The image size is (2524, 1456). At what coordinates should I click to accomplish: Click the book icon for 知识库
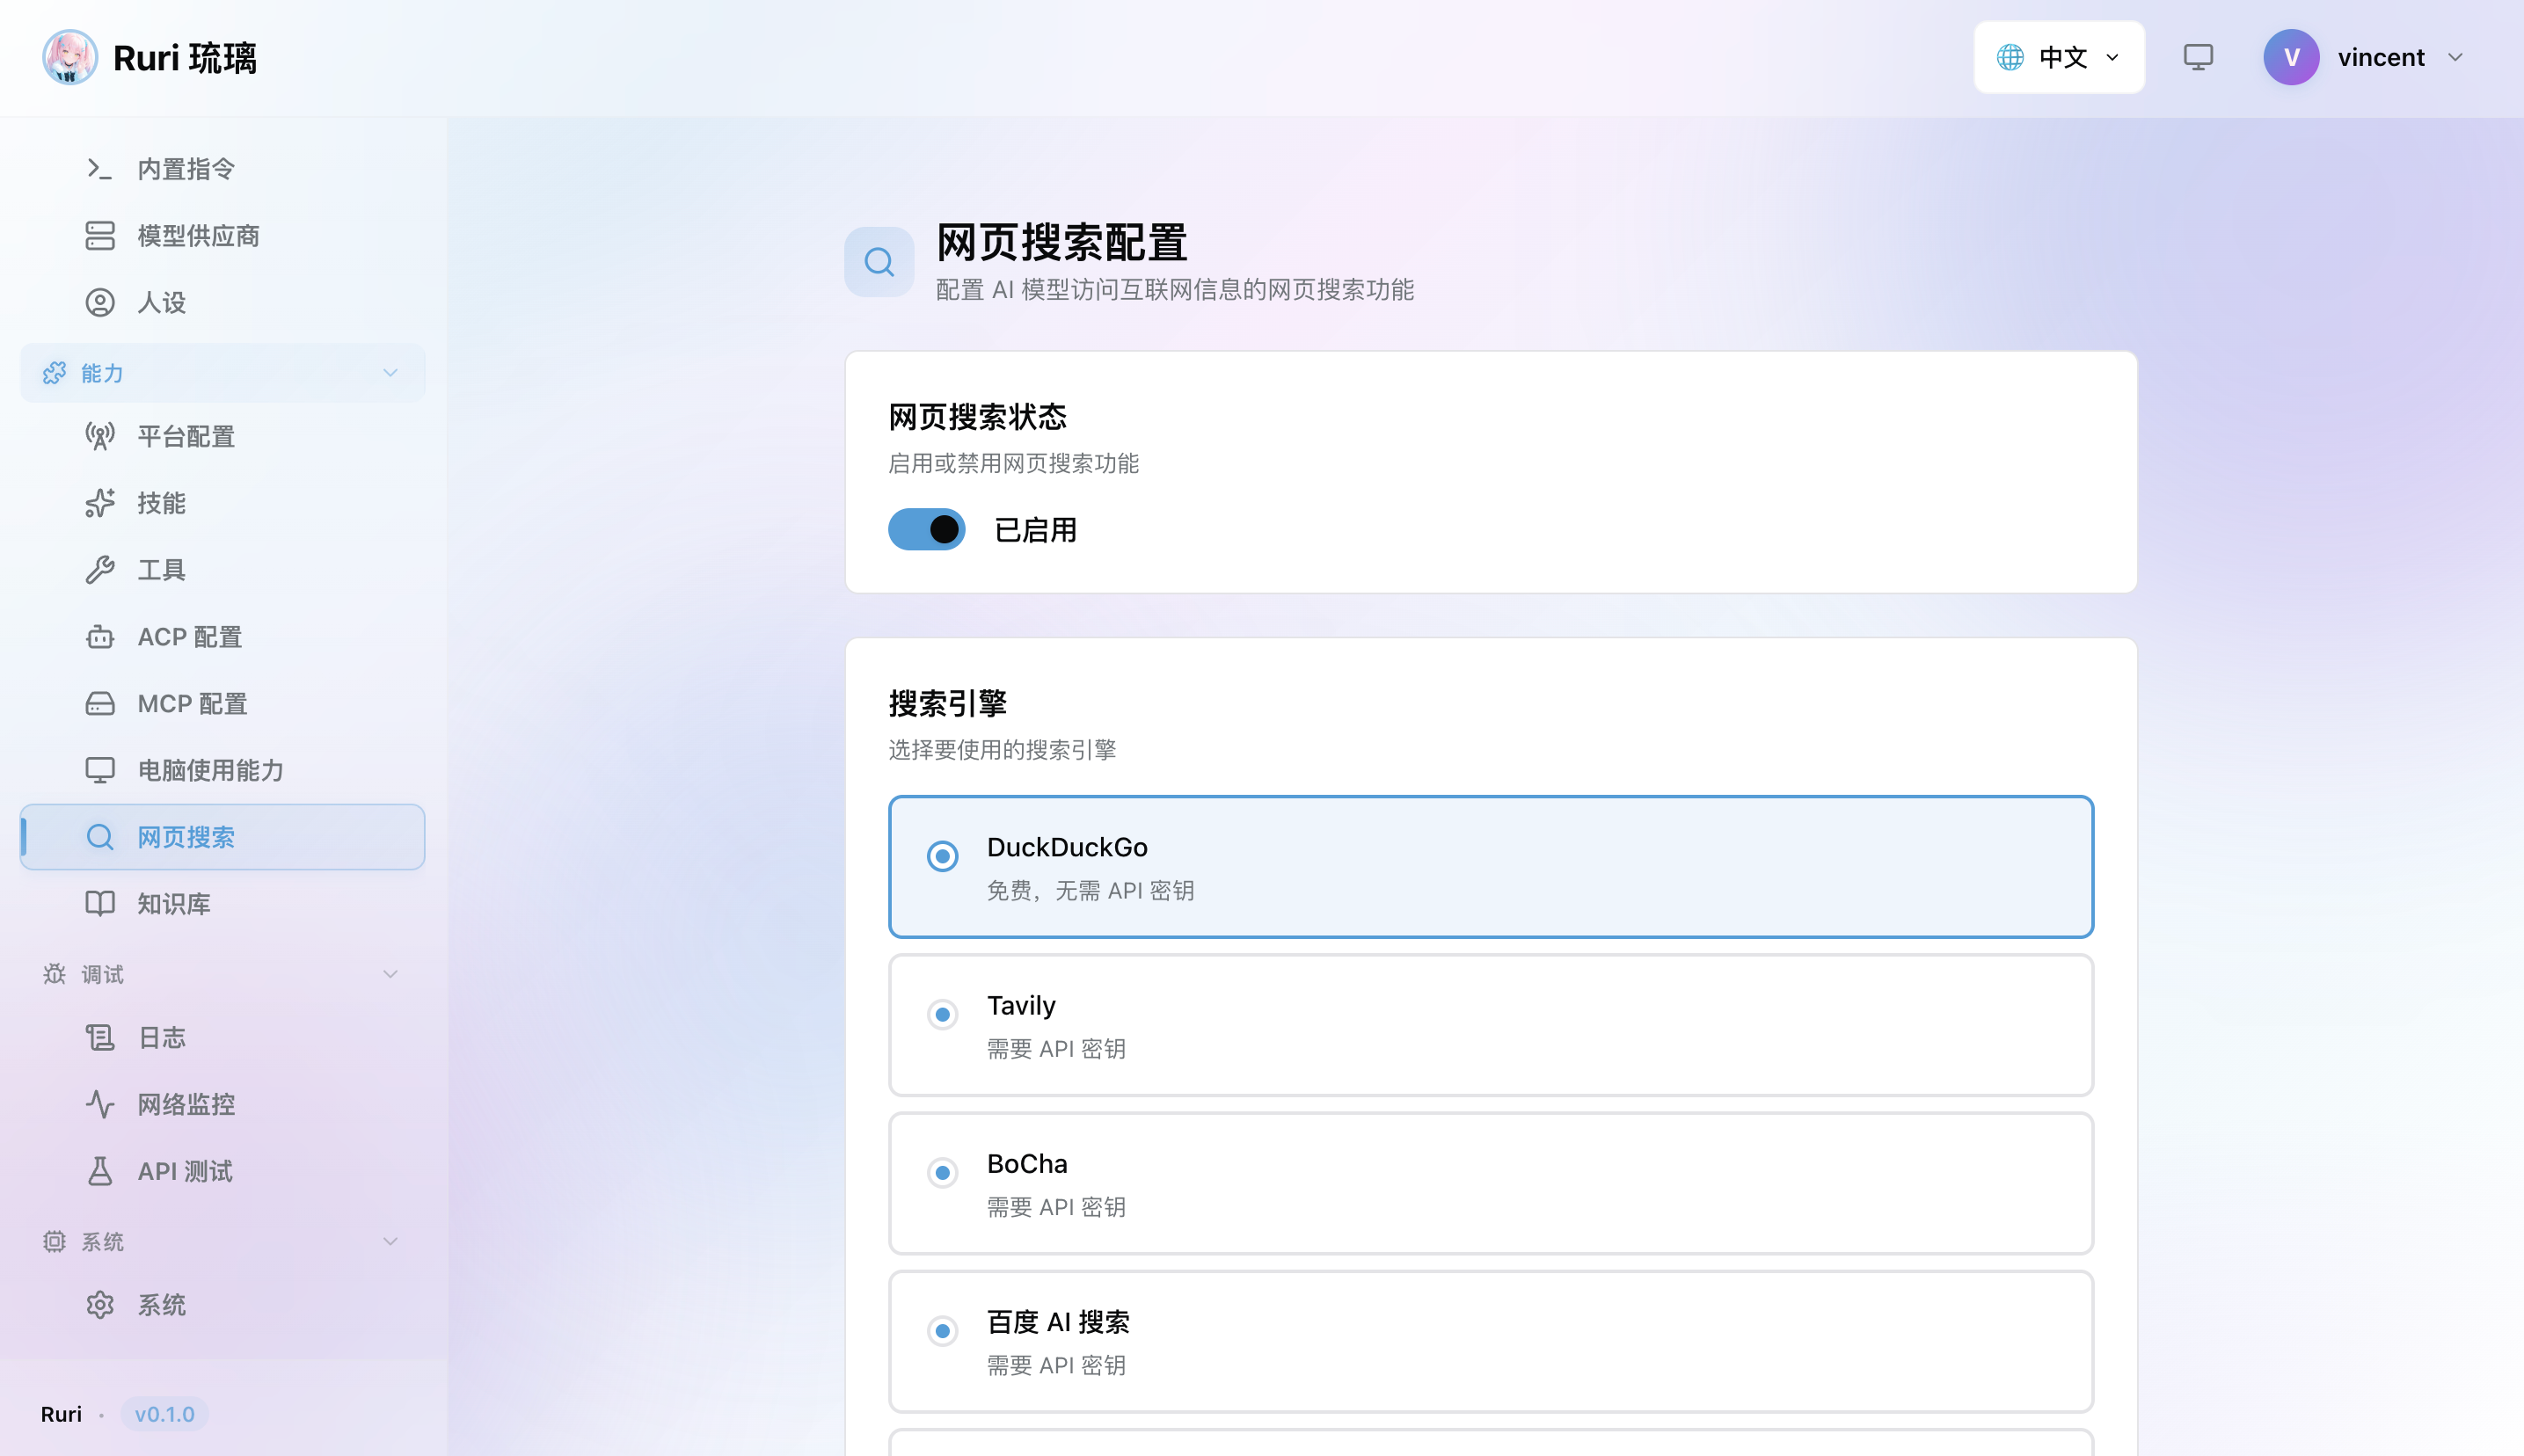tap(100, 904)
